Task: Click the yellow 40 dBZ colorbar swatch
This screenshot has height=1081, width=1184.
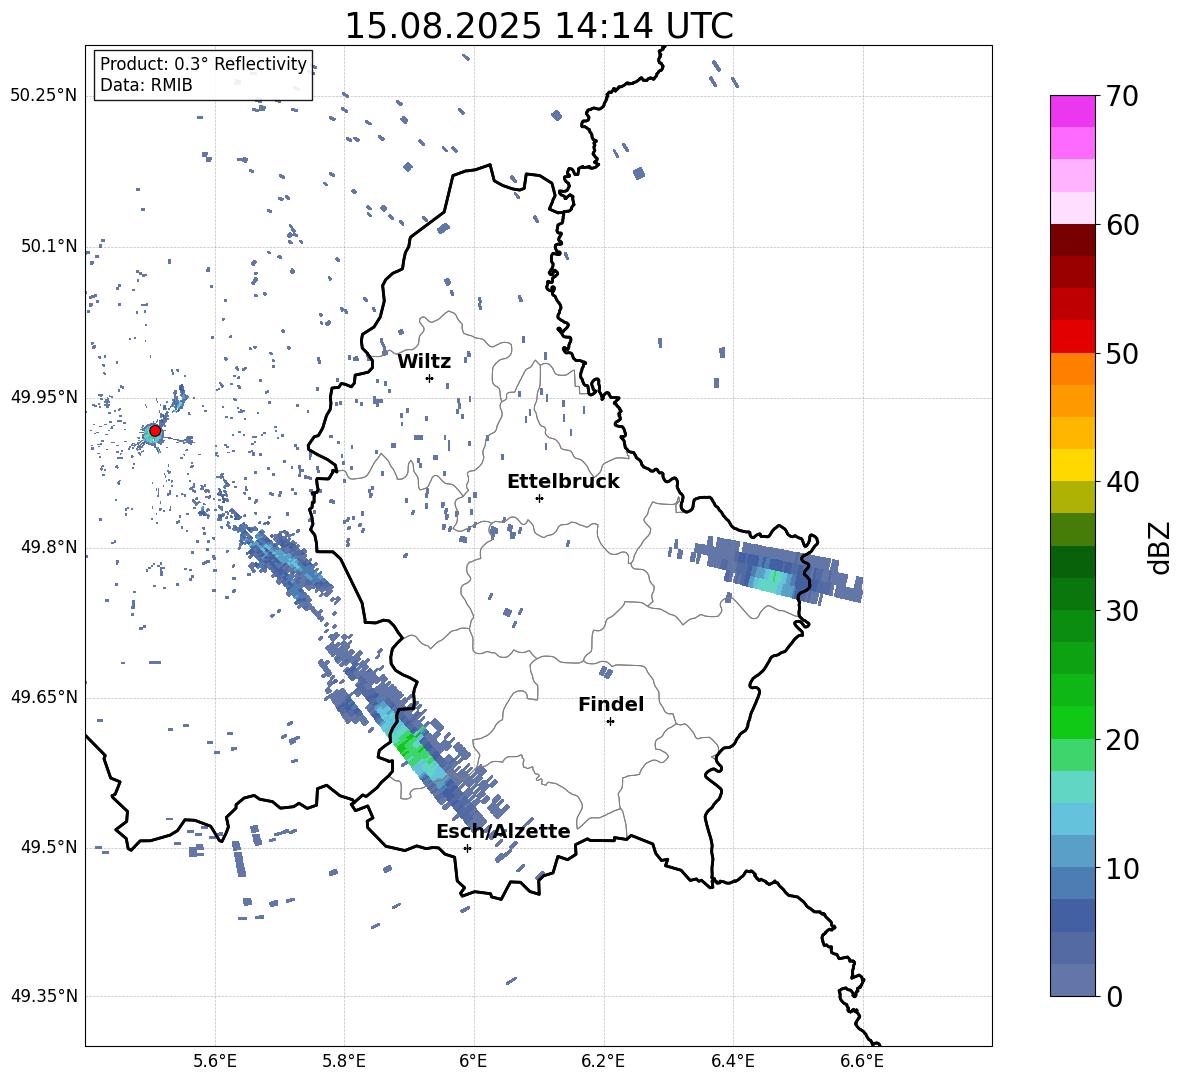Action: click(1072, 465)
